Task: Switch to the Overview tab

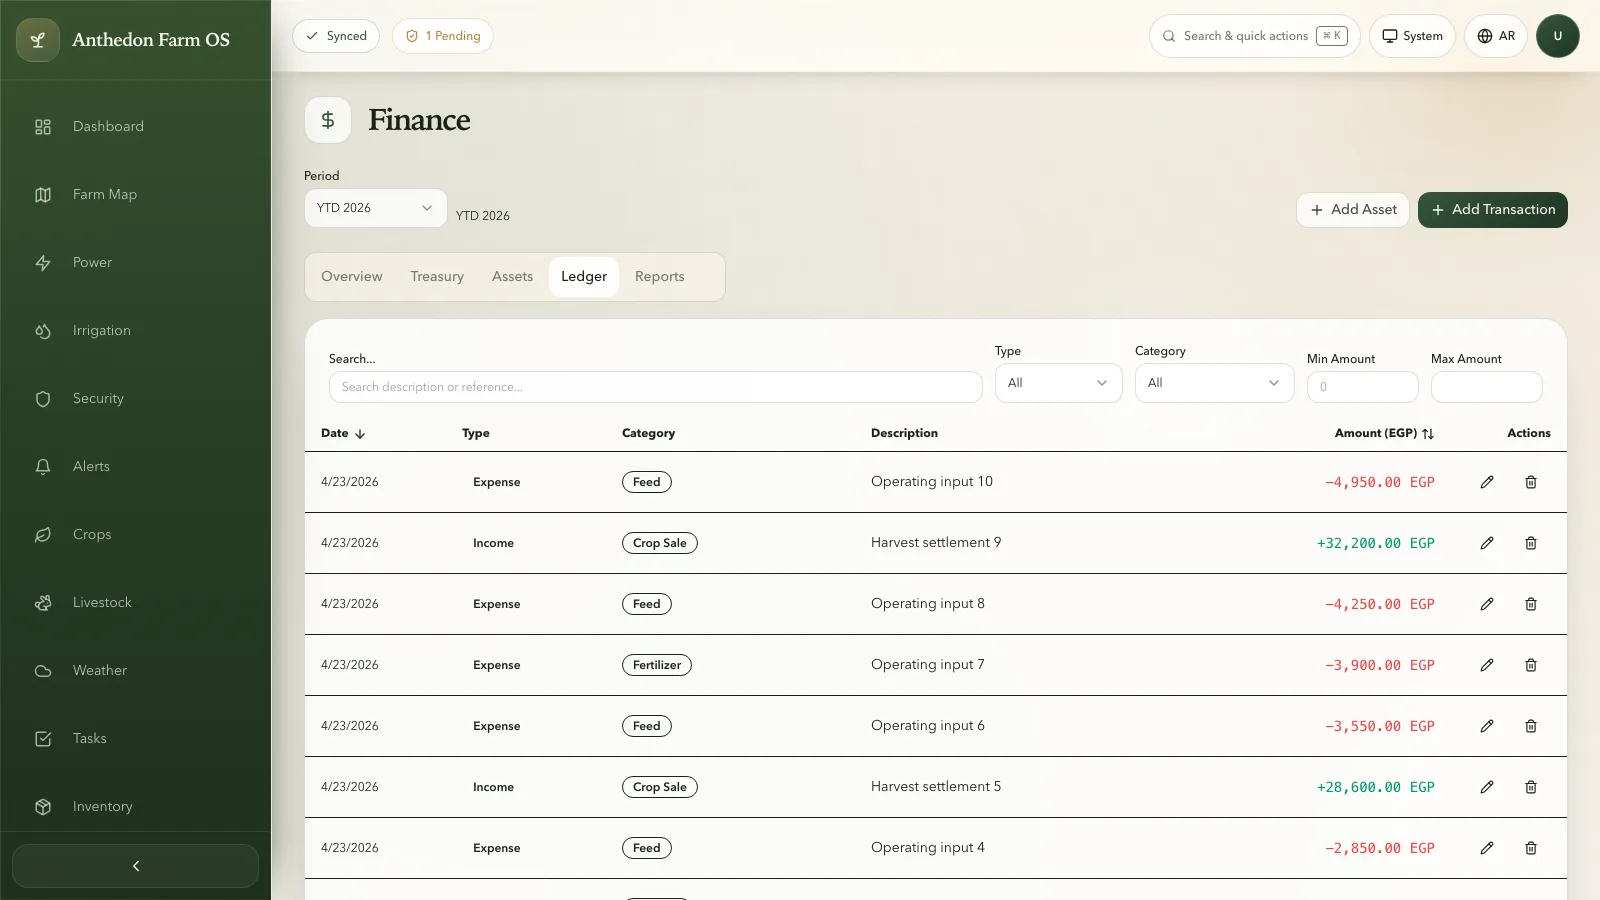Action: point(352,277)
